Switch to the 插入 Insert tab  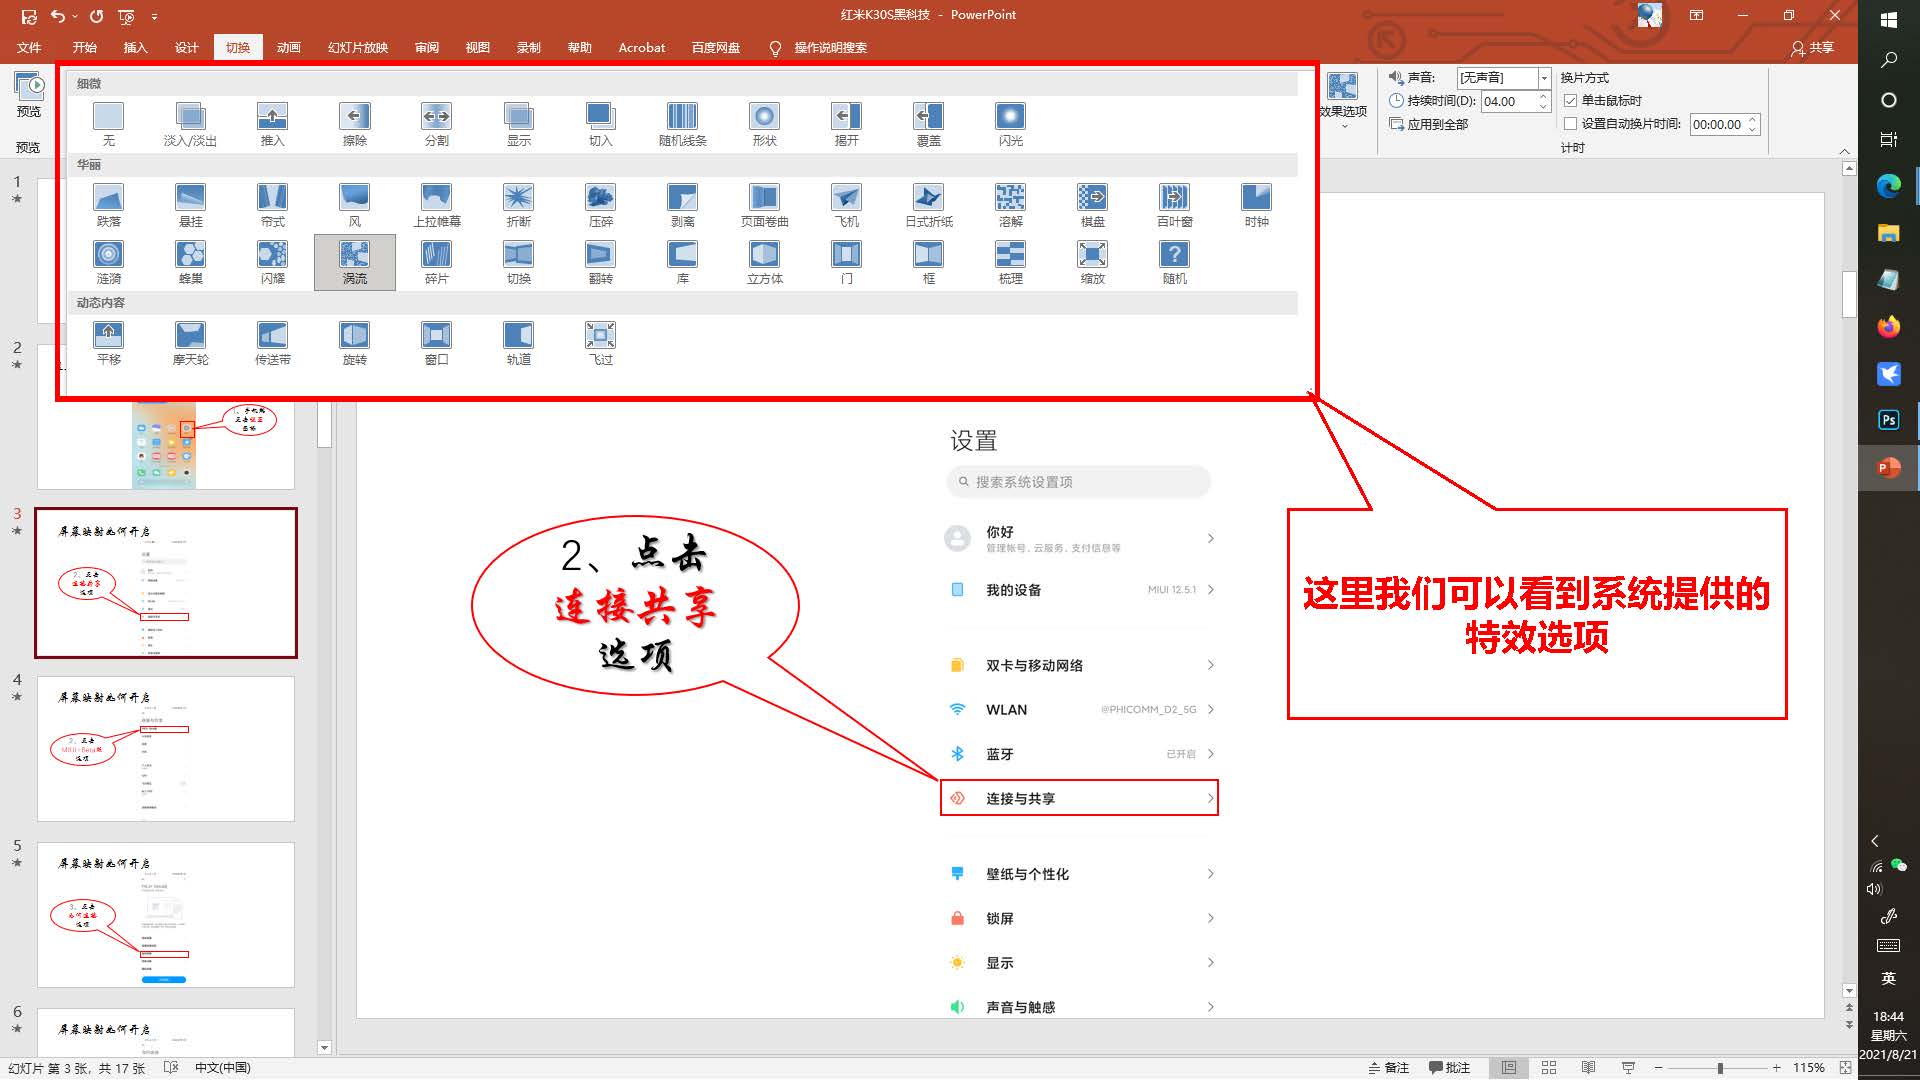pyautogui.click(x=135, y=48)
